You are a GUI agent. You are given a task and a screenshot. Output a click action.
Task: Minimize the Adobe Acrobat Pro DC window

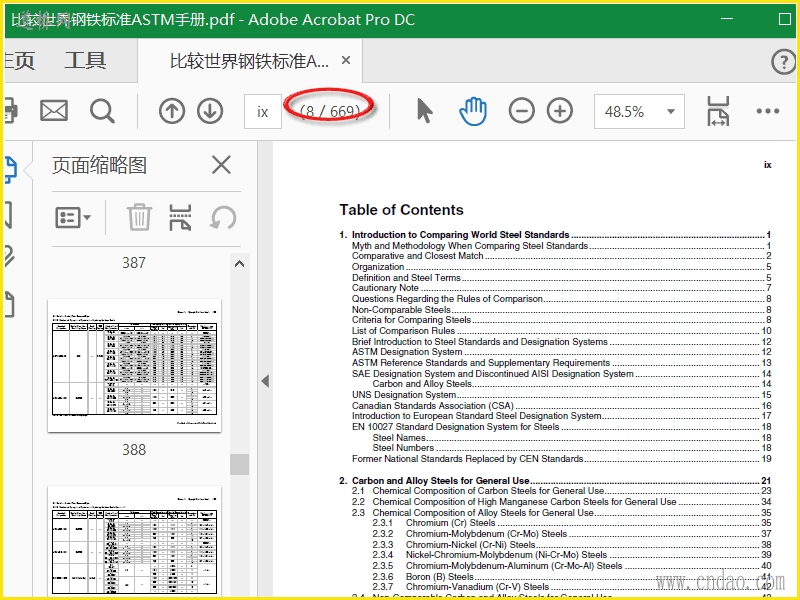727,19
